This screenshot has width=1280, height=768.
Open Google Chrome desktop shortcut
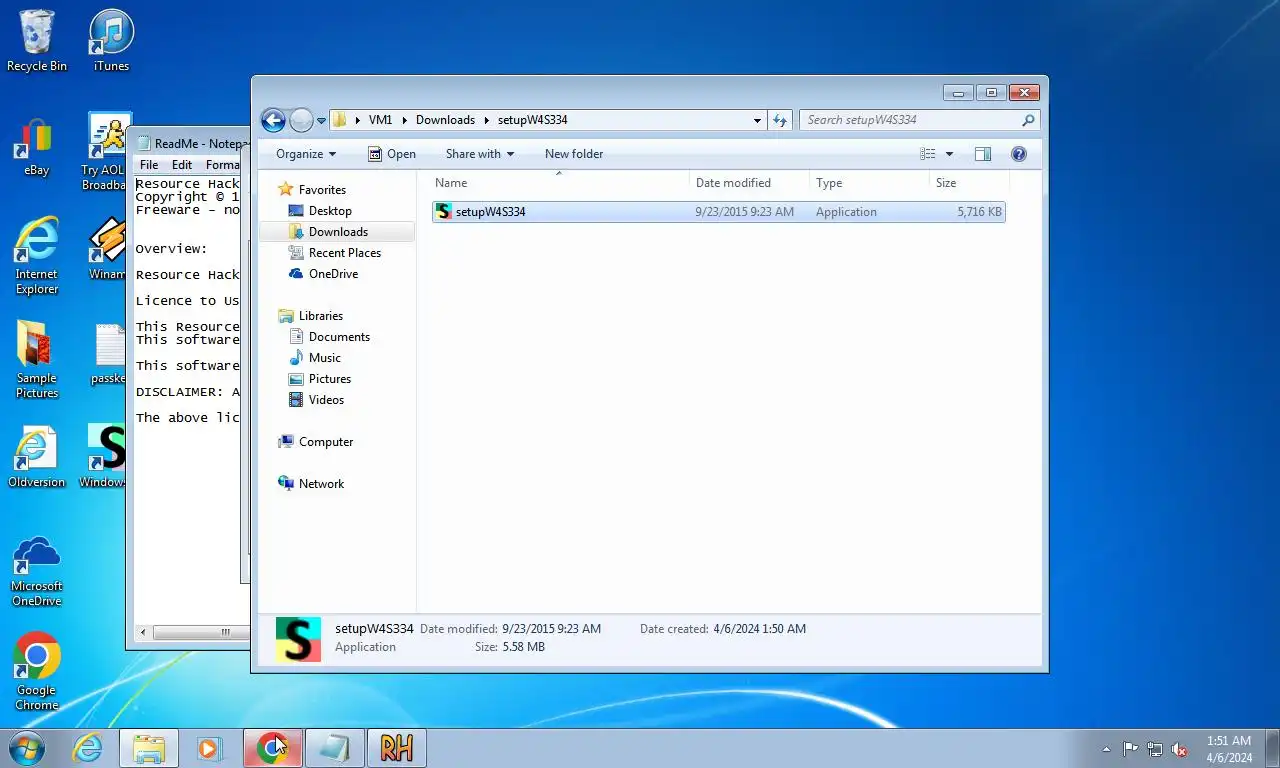(x=37, y=671)
